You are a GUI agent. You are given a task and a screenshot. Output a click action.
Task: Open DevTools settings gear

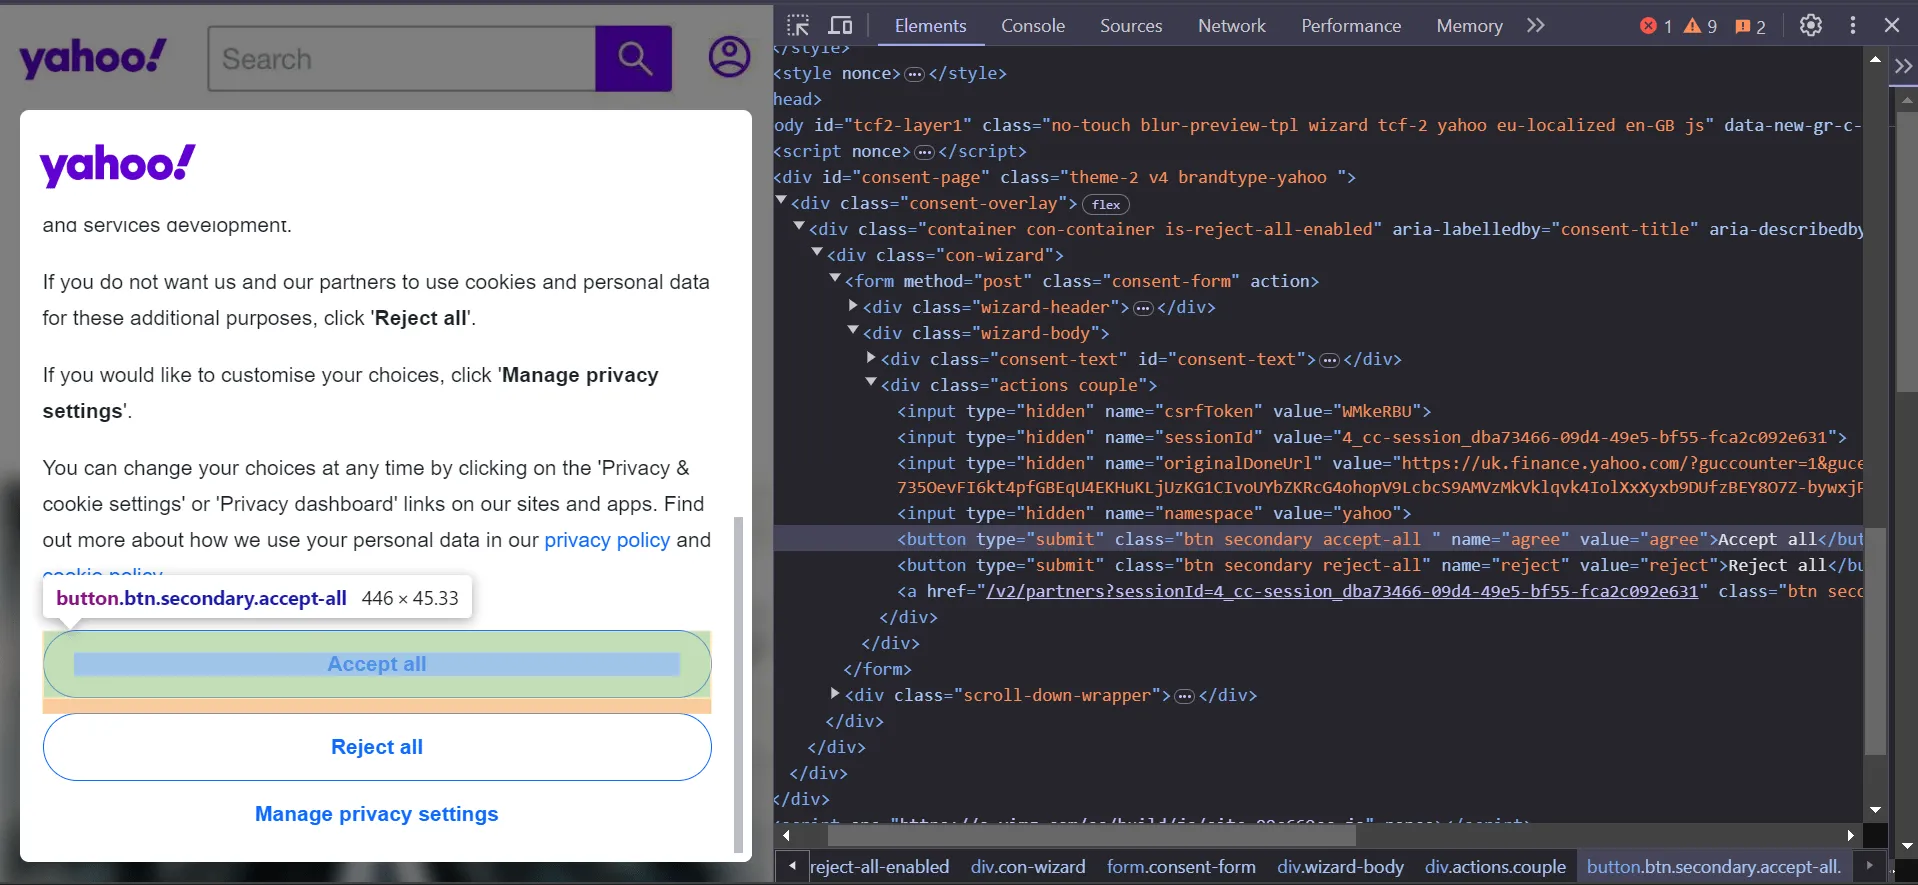(1811, 26)
